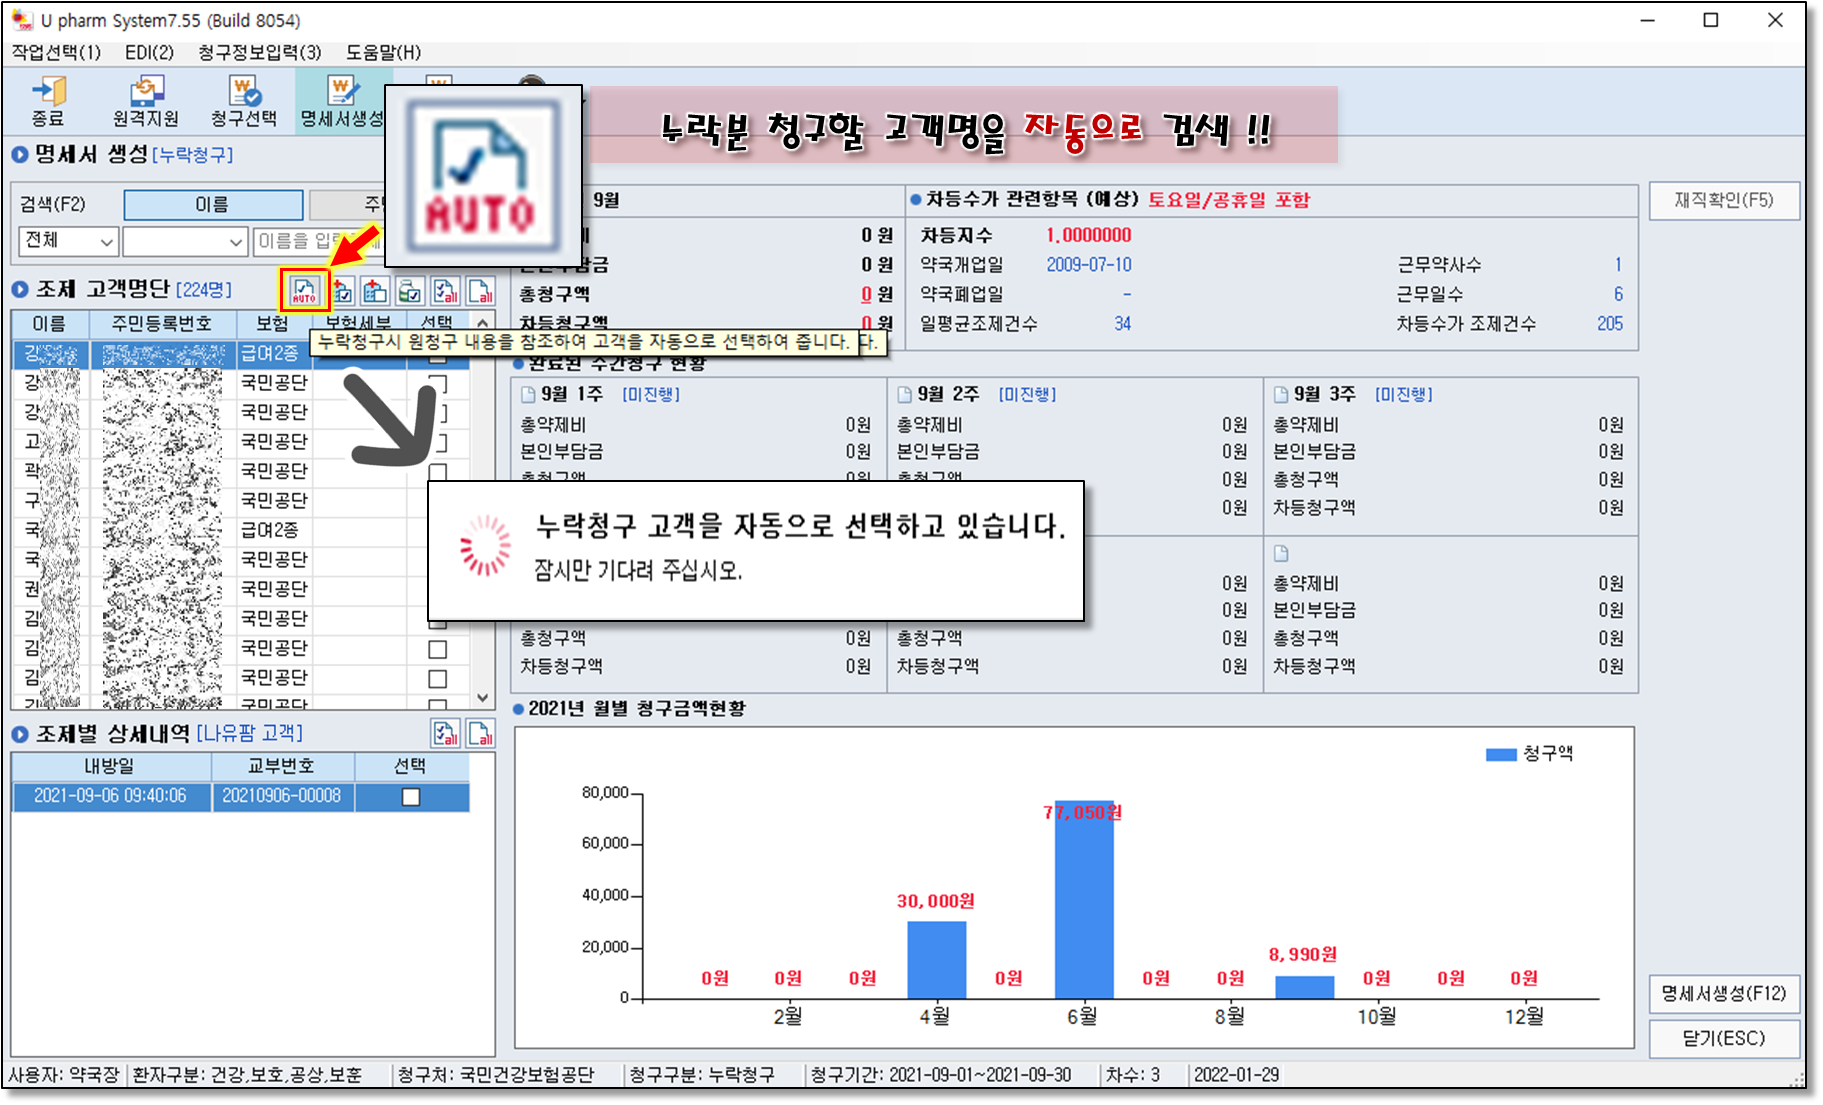Open the 청구정보입력(3) menu
The height and width of the screenshot is (1105, 1823).
(x=259, y=52)
